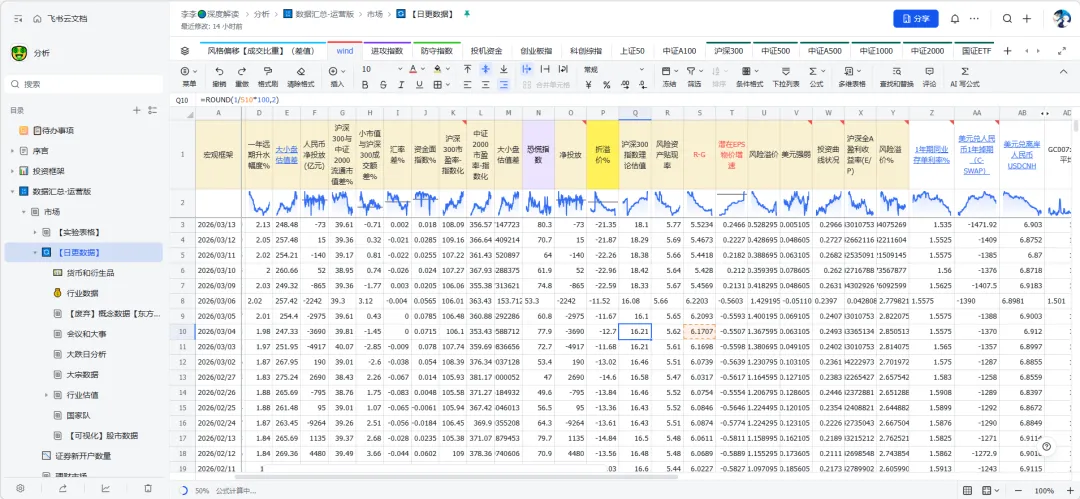Open sheet list layers icon before tabs
1080x499 pixels.
[x=185, y=51]
